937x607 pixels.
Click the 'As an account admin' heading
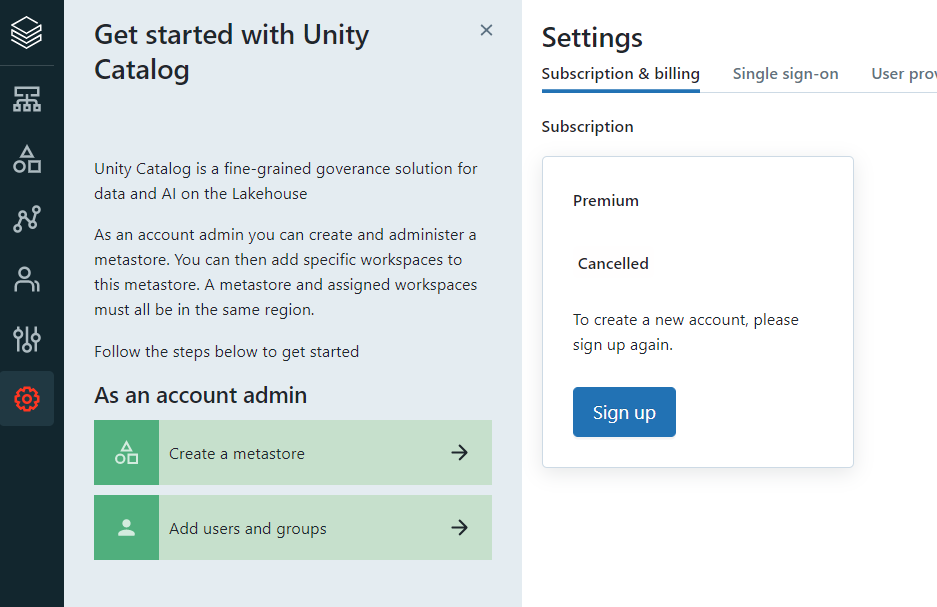[x=200, y=396]
